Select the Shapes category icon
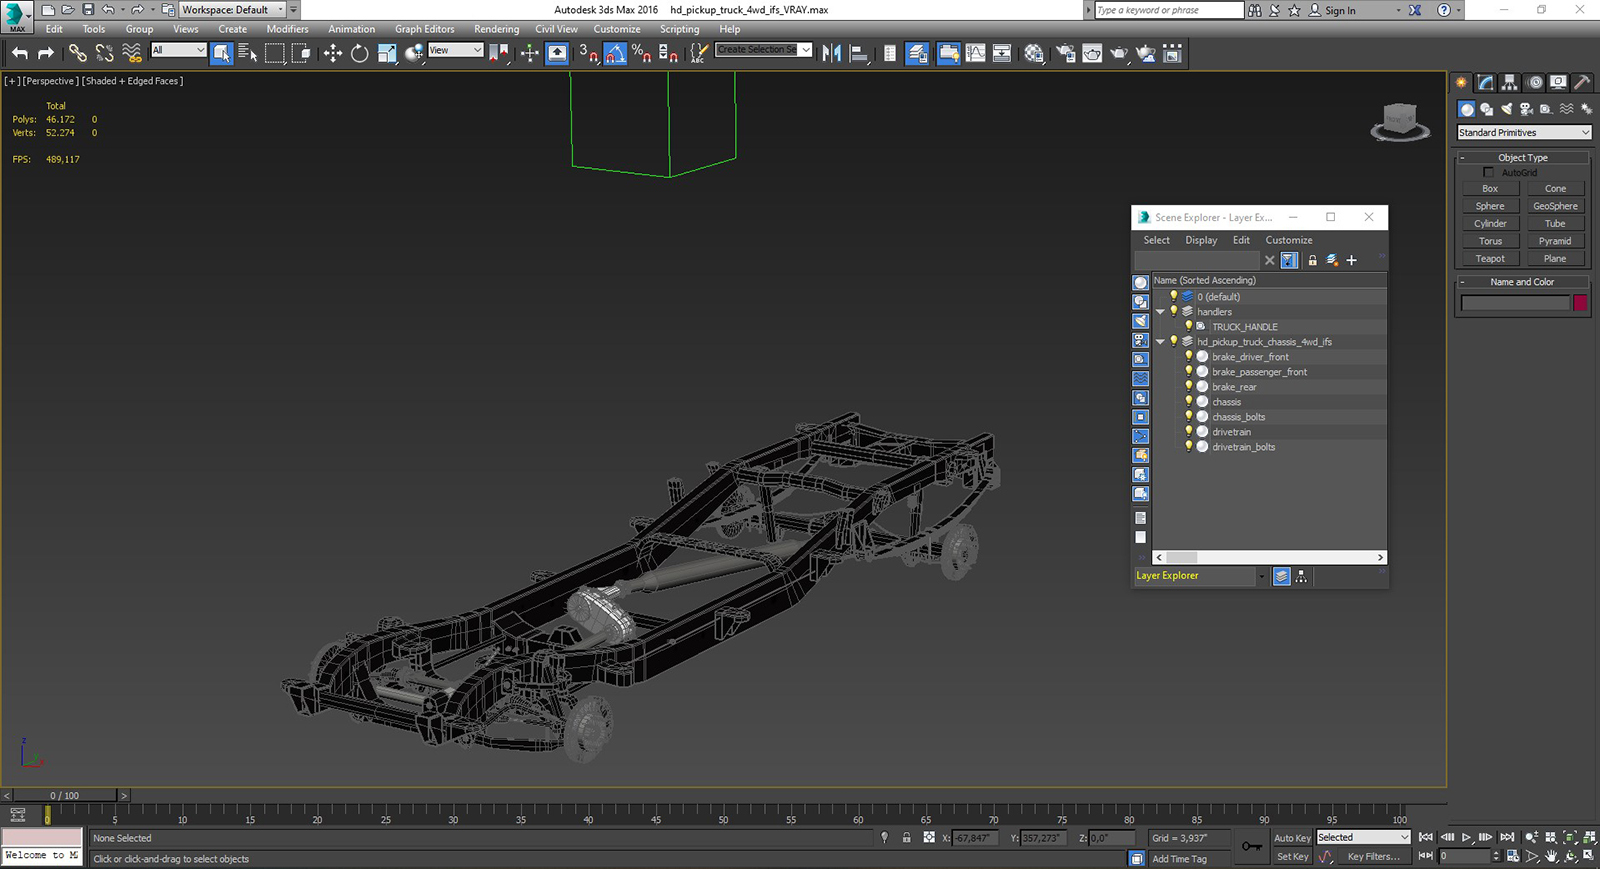 pyautogui.click(x=1486, y=109)
